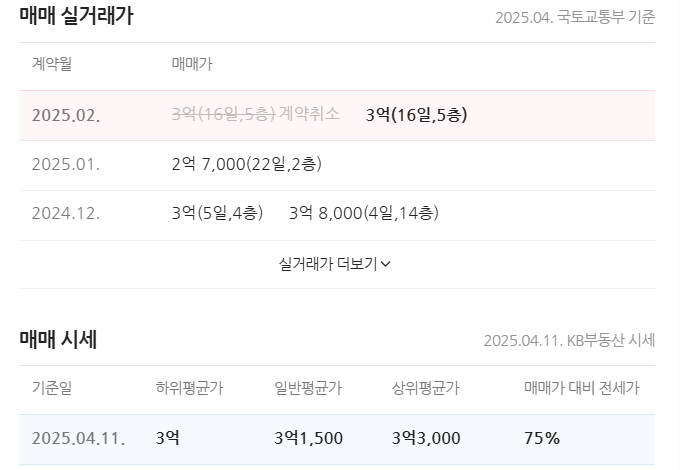This screenshot has height=470, width=680.
Task: Select the 2025.04.11. price row
Action: (x=78, y=438)
